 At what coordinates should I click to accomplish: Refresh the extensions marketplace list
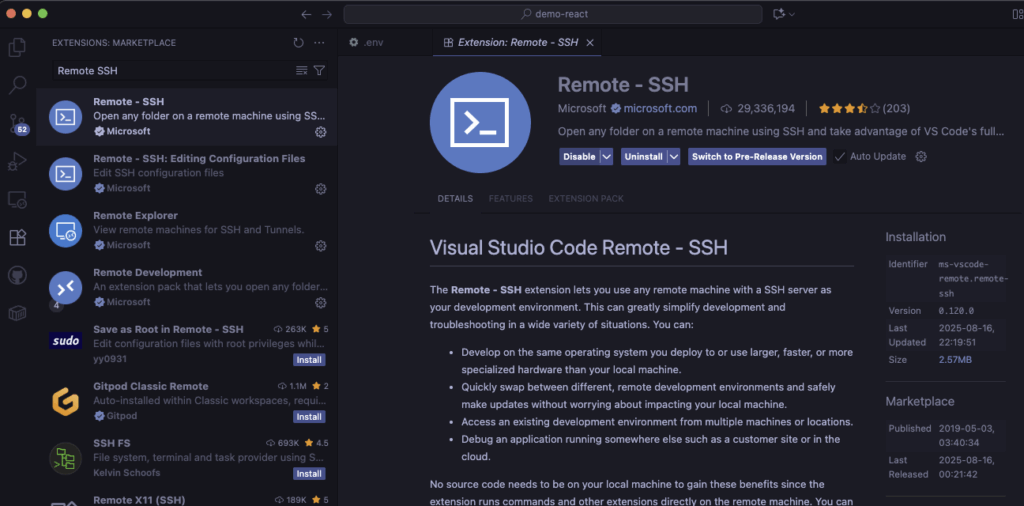coord(298,43)
